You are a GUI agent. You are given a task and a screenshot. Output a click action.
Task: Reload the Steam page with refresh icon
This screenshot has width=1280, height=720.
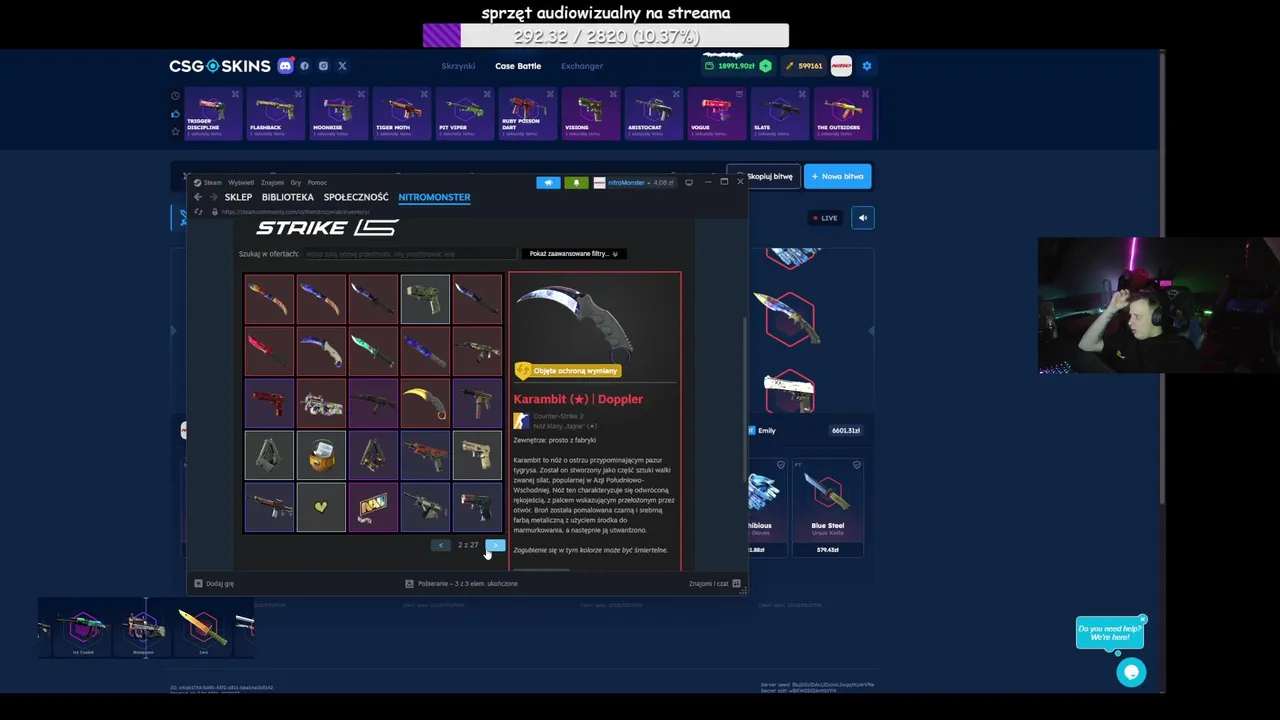(x=198, y=212)
